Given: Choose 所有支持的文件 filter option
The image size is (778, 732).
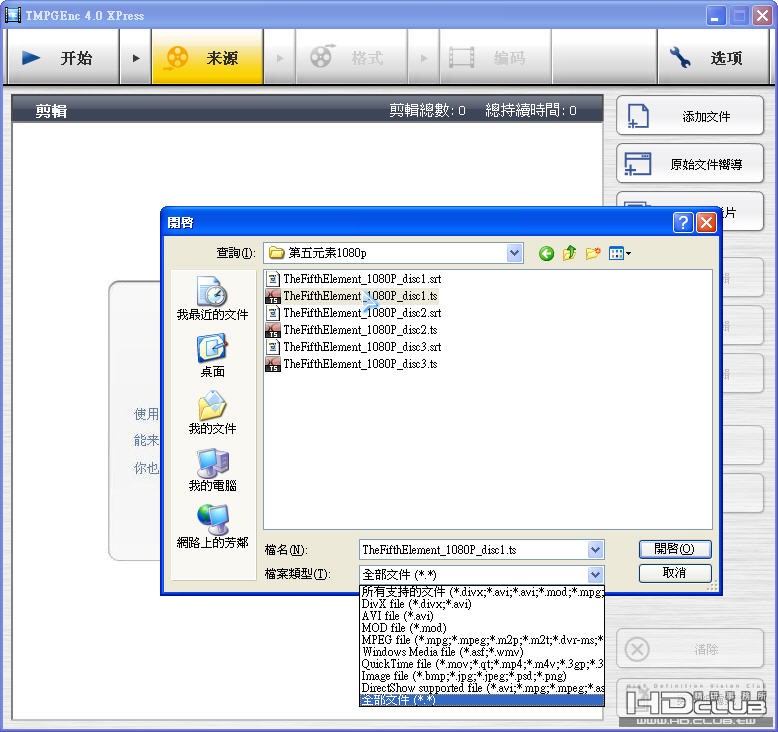Looking at the screenshot, I should coord(482,592).
